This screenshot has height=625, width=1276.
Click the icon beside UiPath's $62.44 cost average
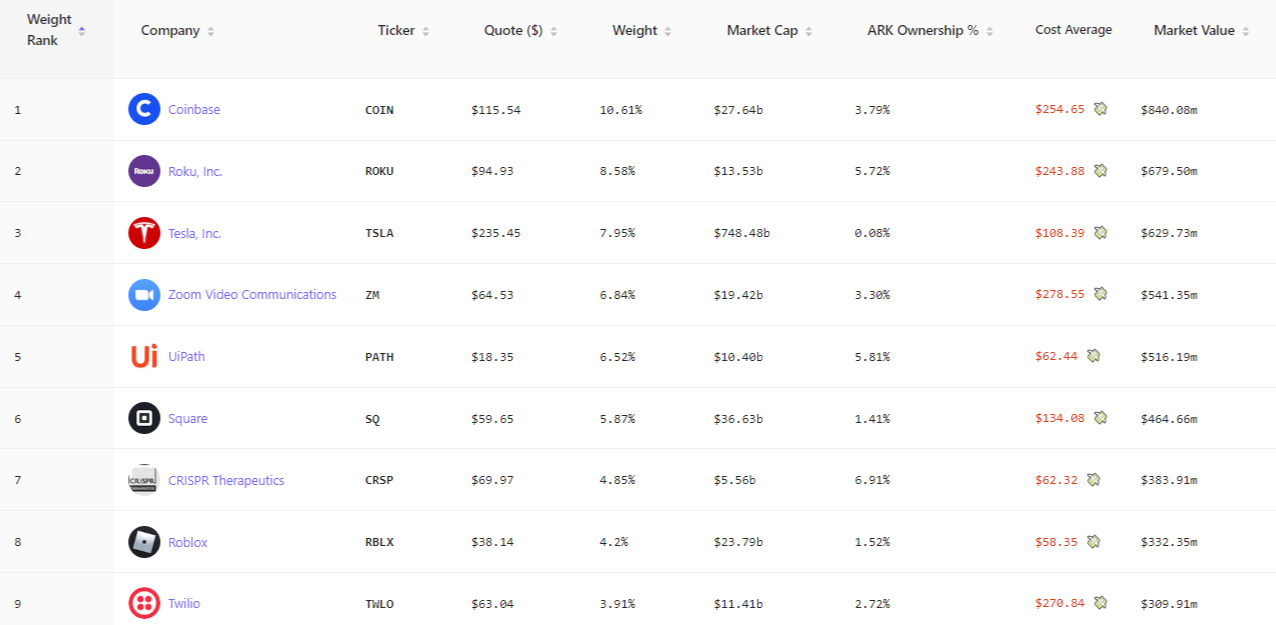point(1094,356)
